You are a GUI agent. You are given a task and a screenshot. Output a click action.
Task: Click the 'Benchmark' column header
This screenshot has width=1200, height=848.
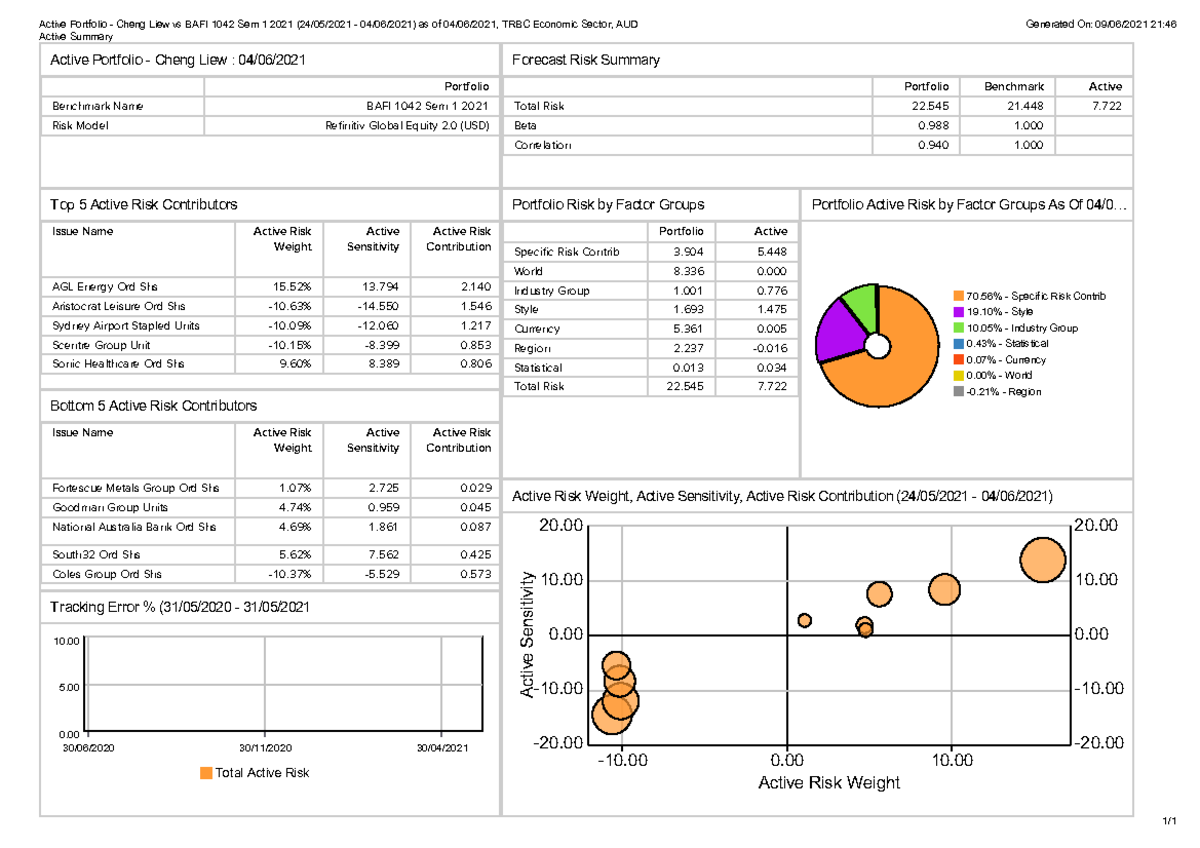tap(1014, 87)
